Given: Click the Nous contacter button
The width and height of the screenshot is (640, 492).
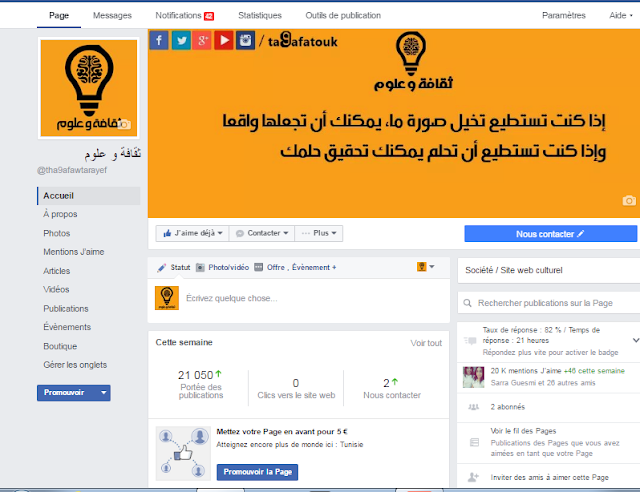Looking at the screenshot, I should [x=550, y=234].
